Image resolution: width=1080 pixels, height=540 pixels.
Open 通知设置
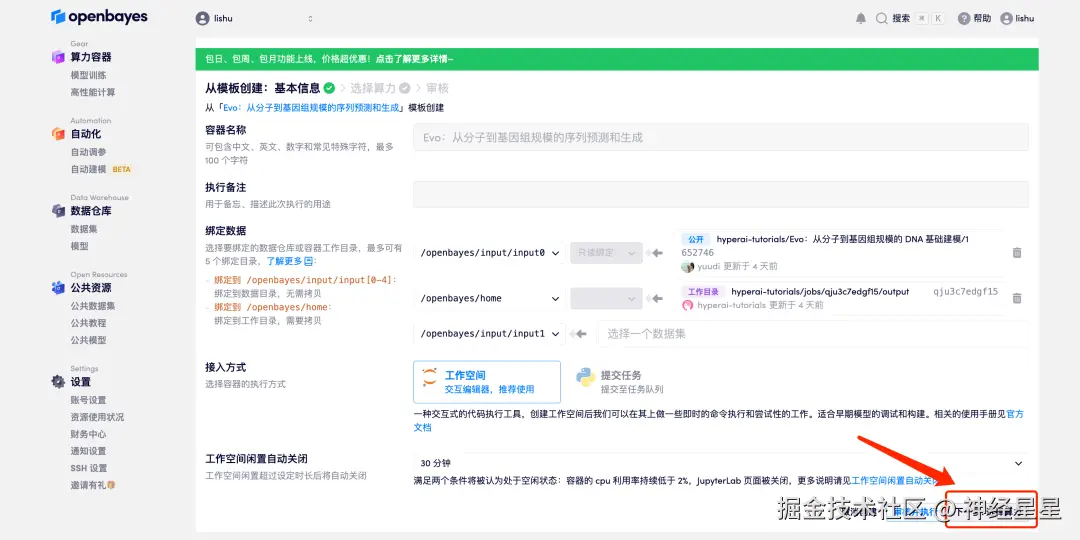pyautogui.click(x=88, y=451)
